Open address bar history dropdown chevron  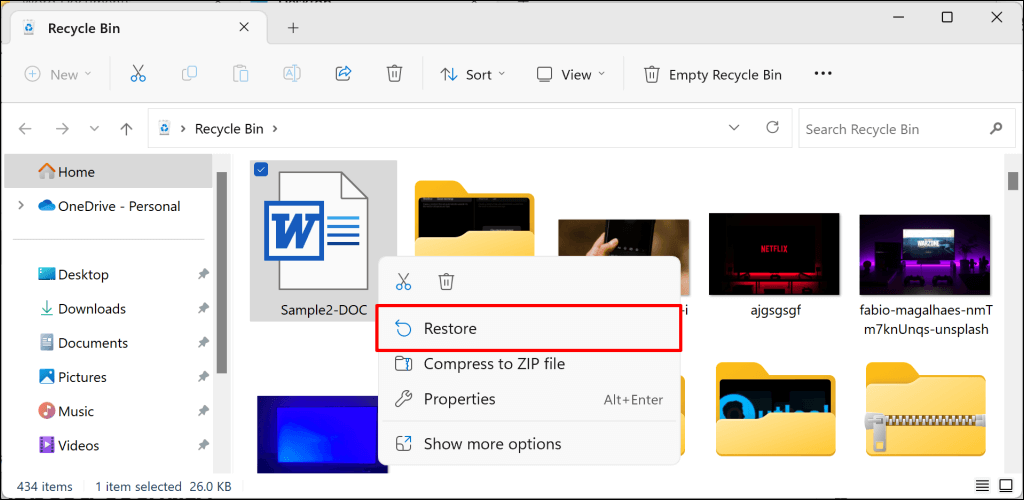734,128
